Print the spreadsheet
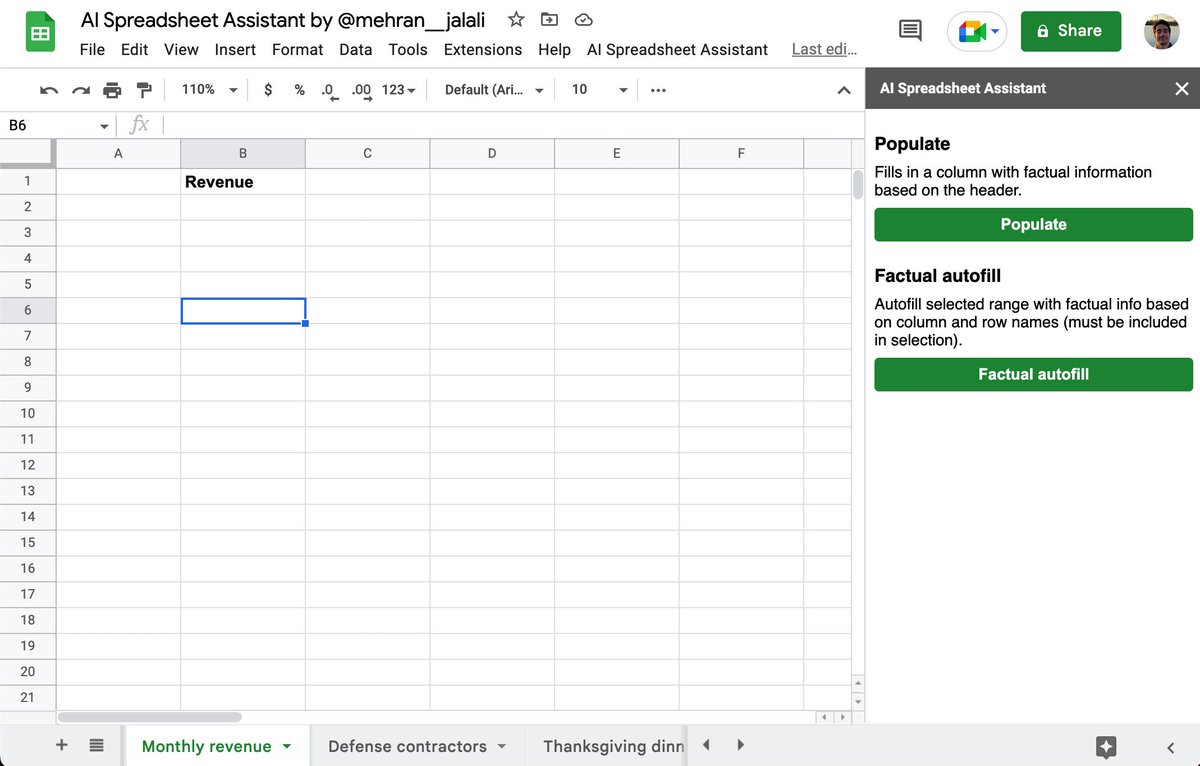This screenshot has width=1200, height=766. click(x=112, y=90)
